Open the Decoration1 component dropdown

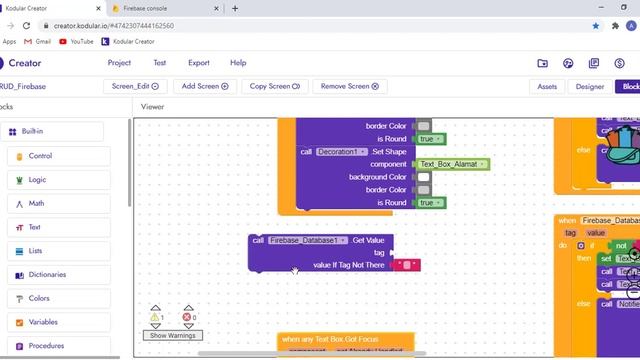(x=342, y=152)
